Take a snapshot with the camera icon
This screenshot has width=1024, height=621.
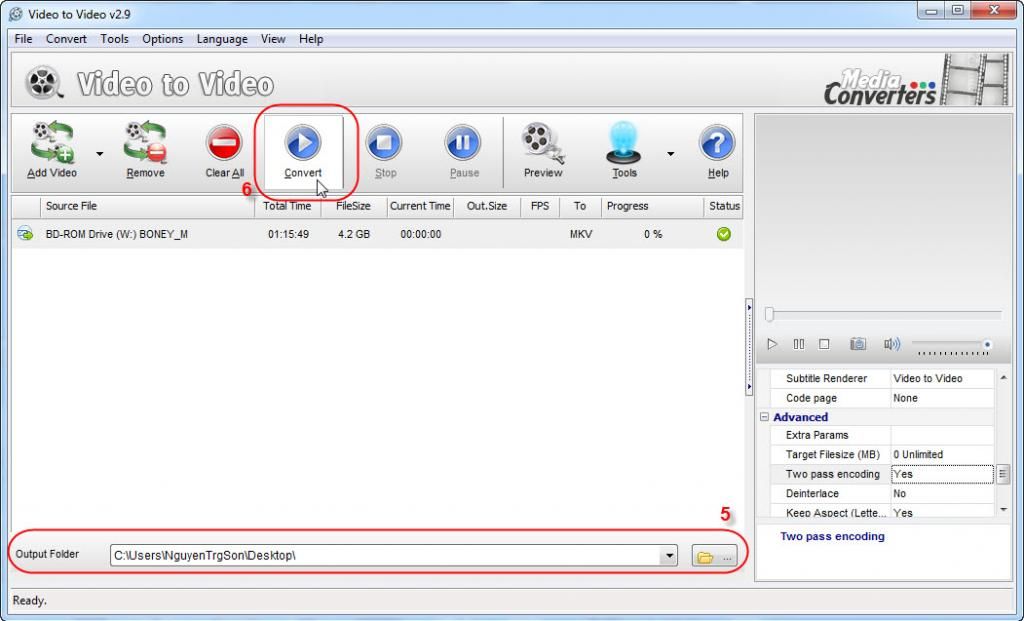857,344
